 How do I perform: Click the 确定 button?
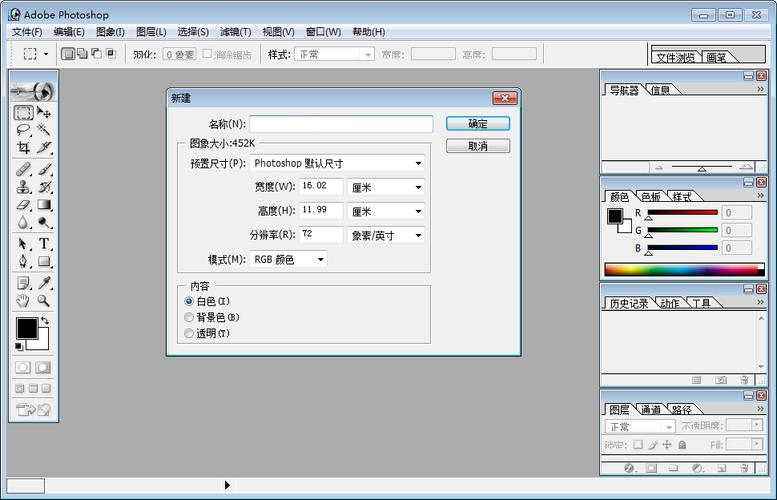tap(478, 124)
